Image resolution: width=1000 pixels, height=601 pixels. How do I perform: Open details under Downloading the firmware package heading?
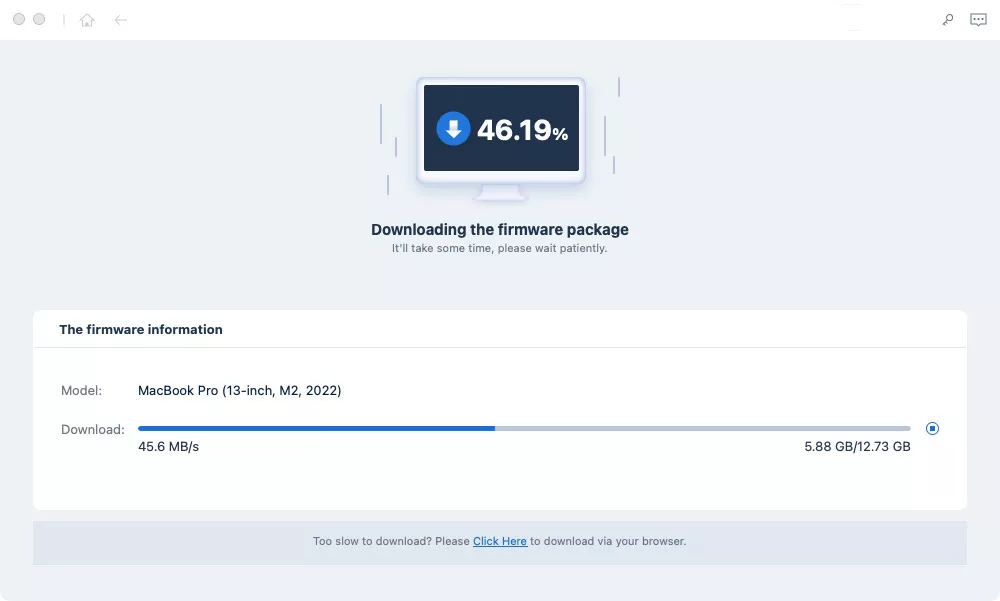(x=500, y=229)
